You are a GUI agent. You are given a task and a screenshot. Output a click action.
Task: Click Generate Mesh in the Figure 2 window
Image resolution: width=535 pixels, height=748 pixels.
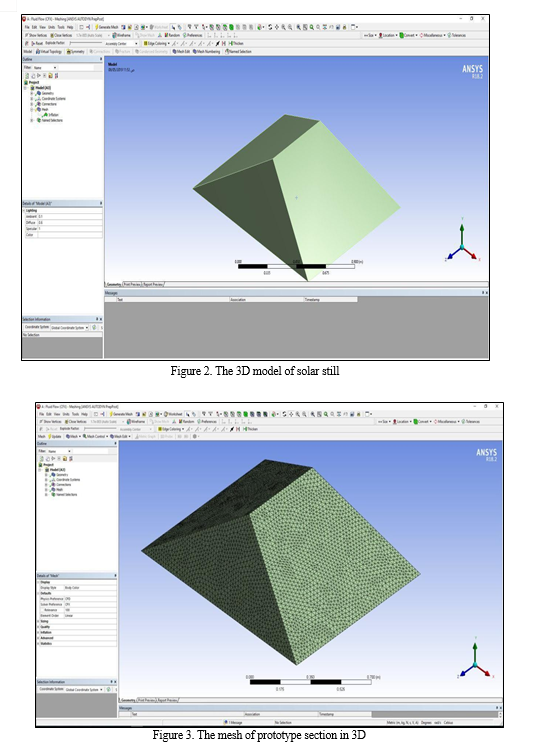click(x=107, y=27)
